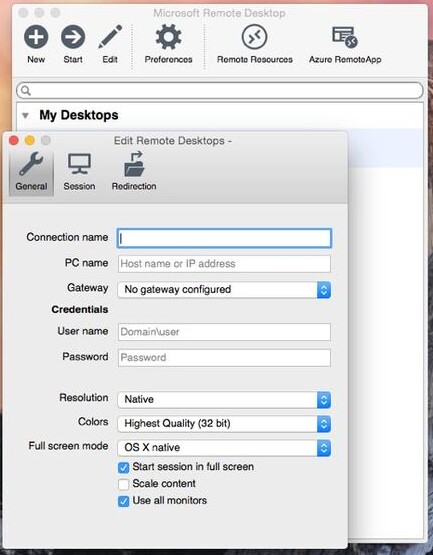Disable Start session in full screen
Viewport: 433px width, 555px height.
pos(124,468)
